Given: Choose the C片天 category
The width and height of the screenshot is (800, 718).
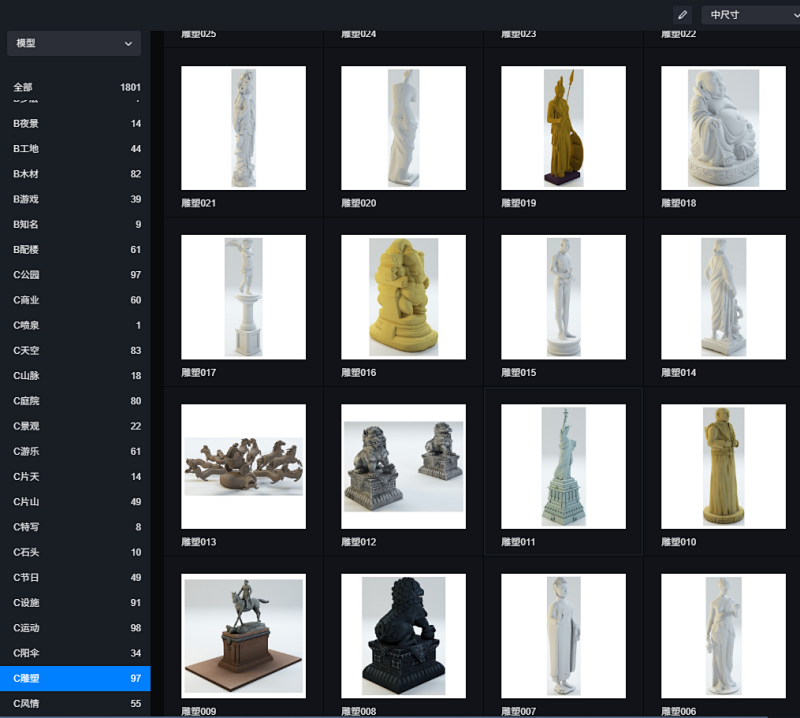Looking at the screenshot, I should tap(76, 477).
